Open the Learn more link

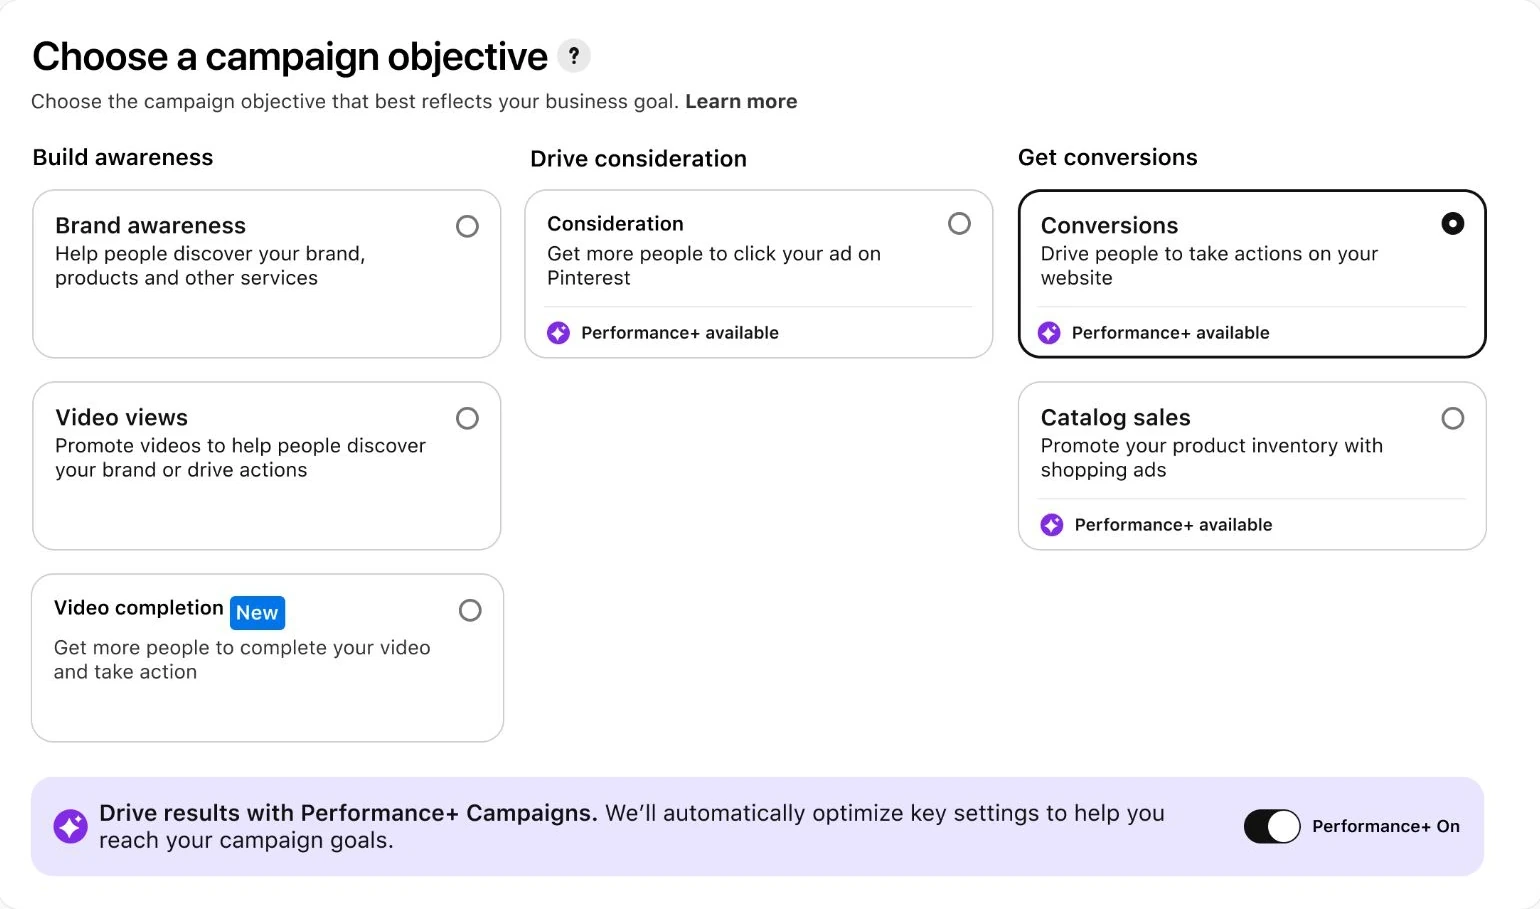point(741,102)
